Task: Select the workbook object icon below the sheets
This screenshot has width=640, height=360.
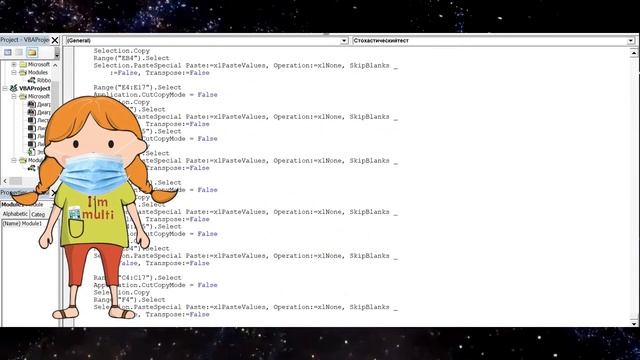Action: (x=31, y=152)
